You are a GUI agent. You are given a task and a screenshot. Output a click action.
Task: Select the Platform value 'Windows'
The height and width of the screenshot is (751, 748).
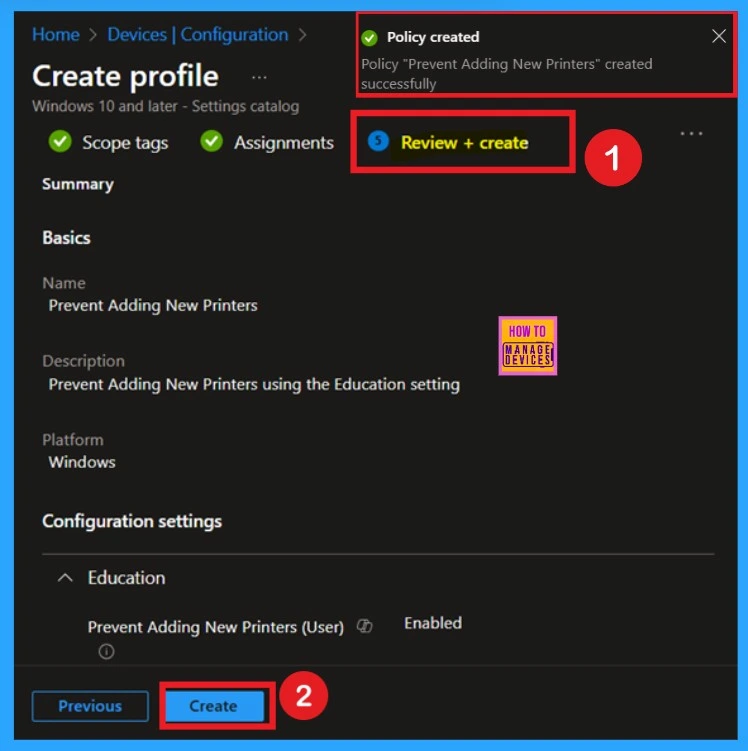coord(82,462)
